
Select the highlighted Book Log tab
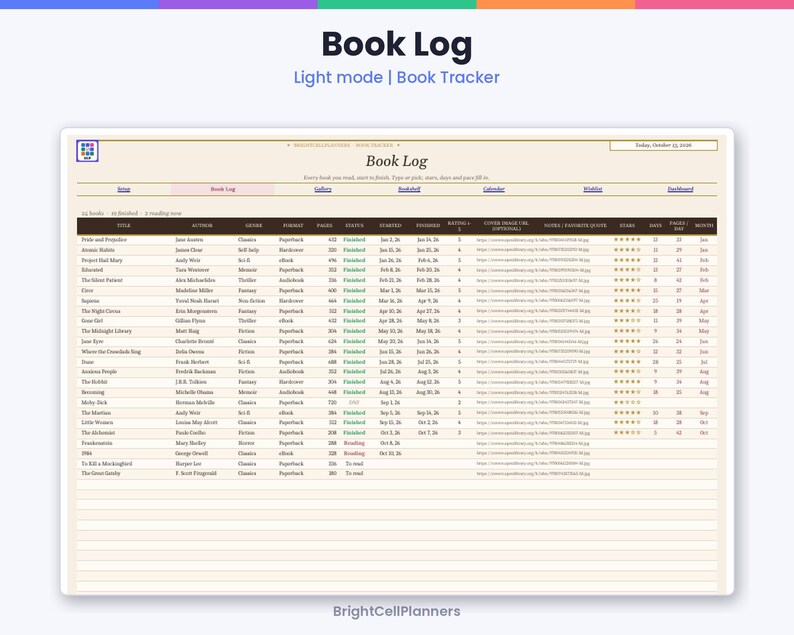click(223, 189)
